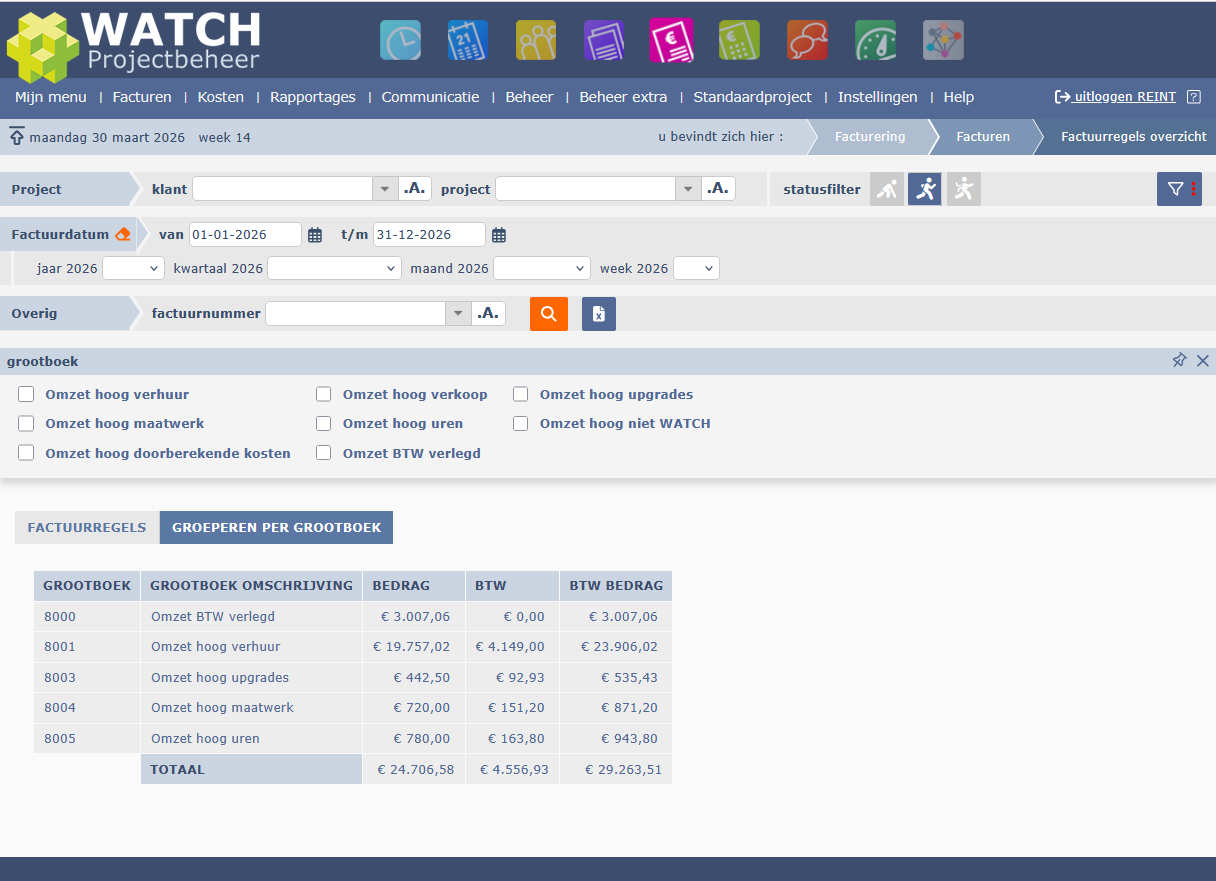Export results with the Excel file icon
The image size is (1216, 881).
(x=599, y=314)
